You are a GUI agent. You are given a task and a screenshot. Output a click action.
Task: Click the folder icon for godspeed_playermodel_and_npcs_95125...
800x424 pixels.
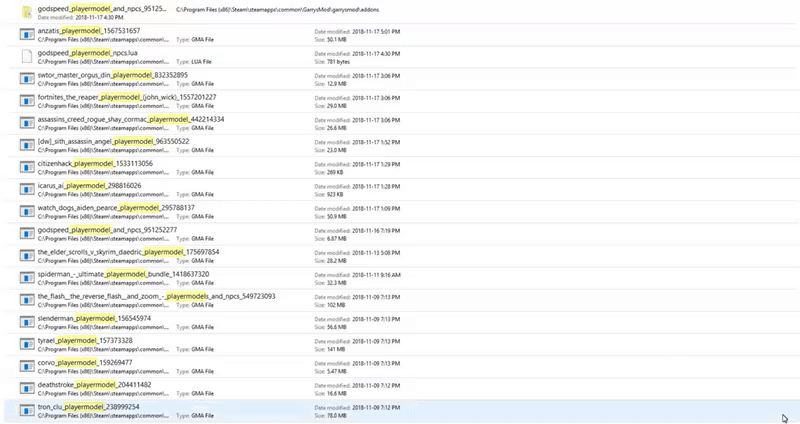(27, 12)
